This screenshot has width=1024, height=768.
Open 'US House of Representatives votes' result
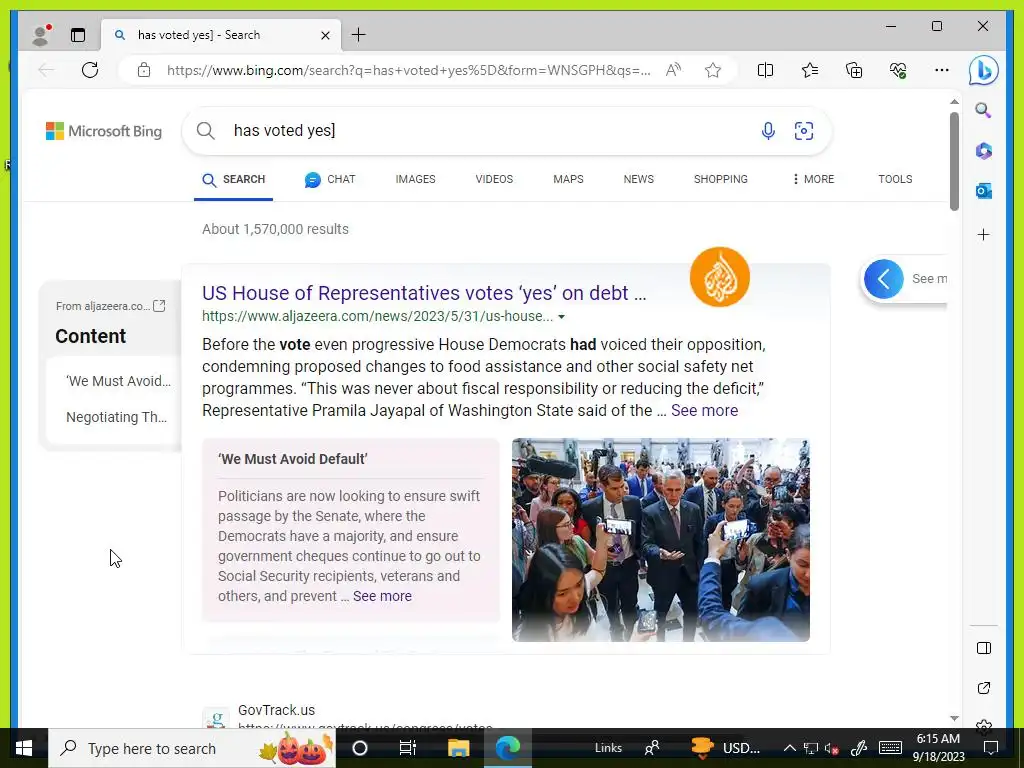pyautogui.click(x=424, y=293)
